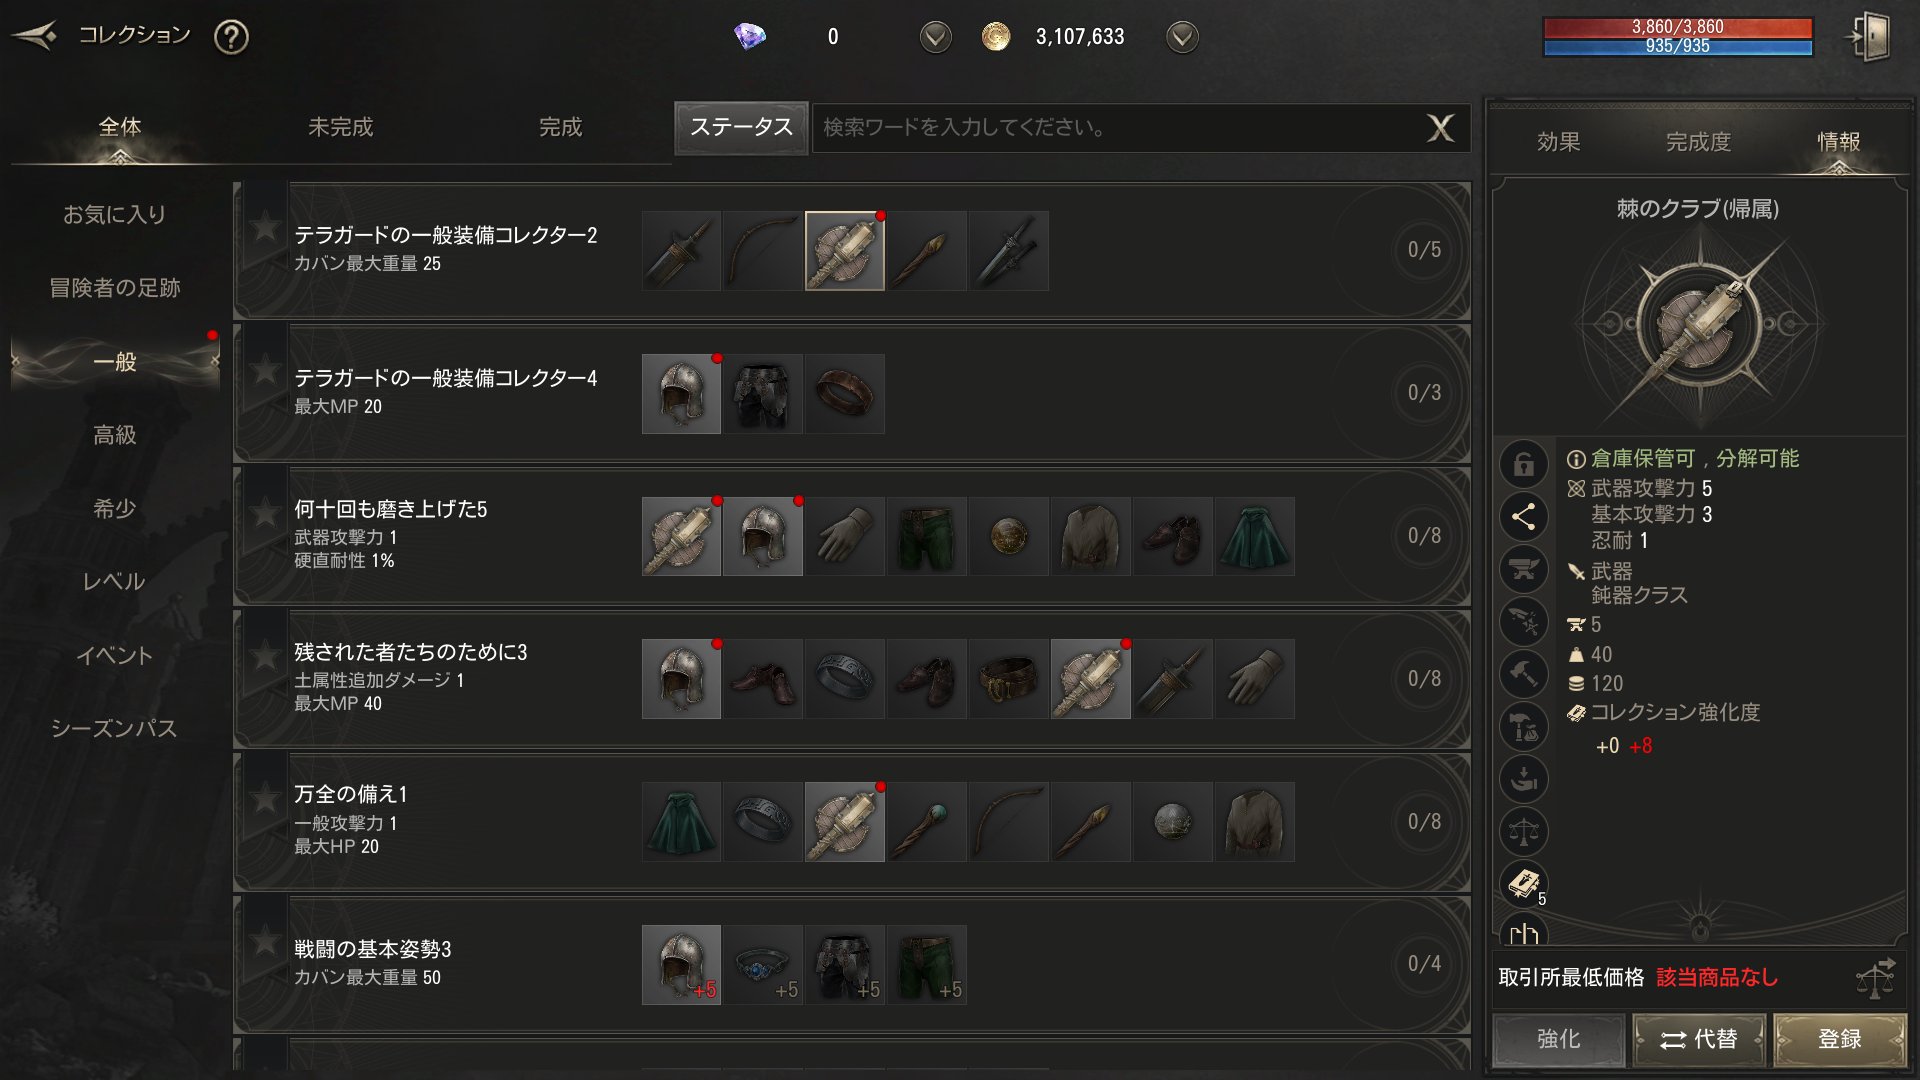
Task: Click the lock icon in info panel
Action: pyautogui.click(x=1523, y=464)
